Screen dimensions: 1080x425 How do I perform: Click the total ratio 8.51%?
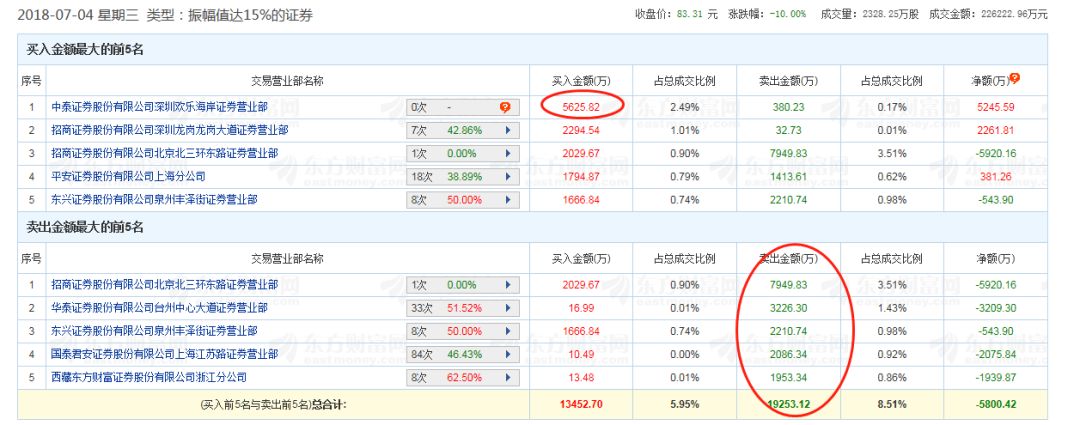click(891, 404)
